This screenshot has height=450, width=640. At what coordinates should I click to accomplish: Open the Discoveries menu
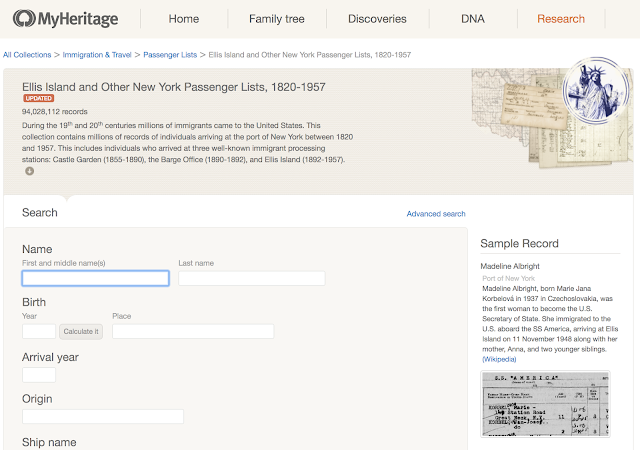coord(377,19)
